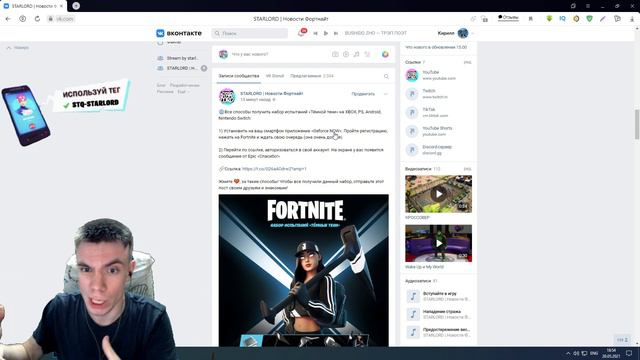Click 'ред.' next to Видеозаписи header
This screenshot has height=360, width=640.
[467, 169]
